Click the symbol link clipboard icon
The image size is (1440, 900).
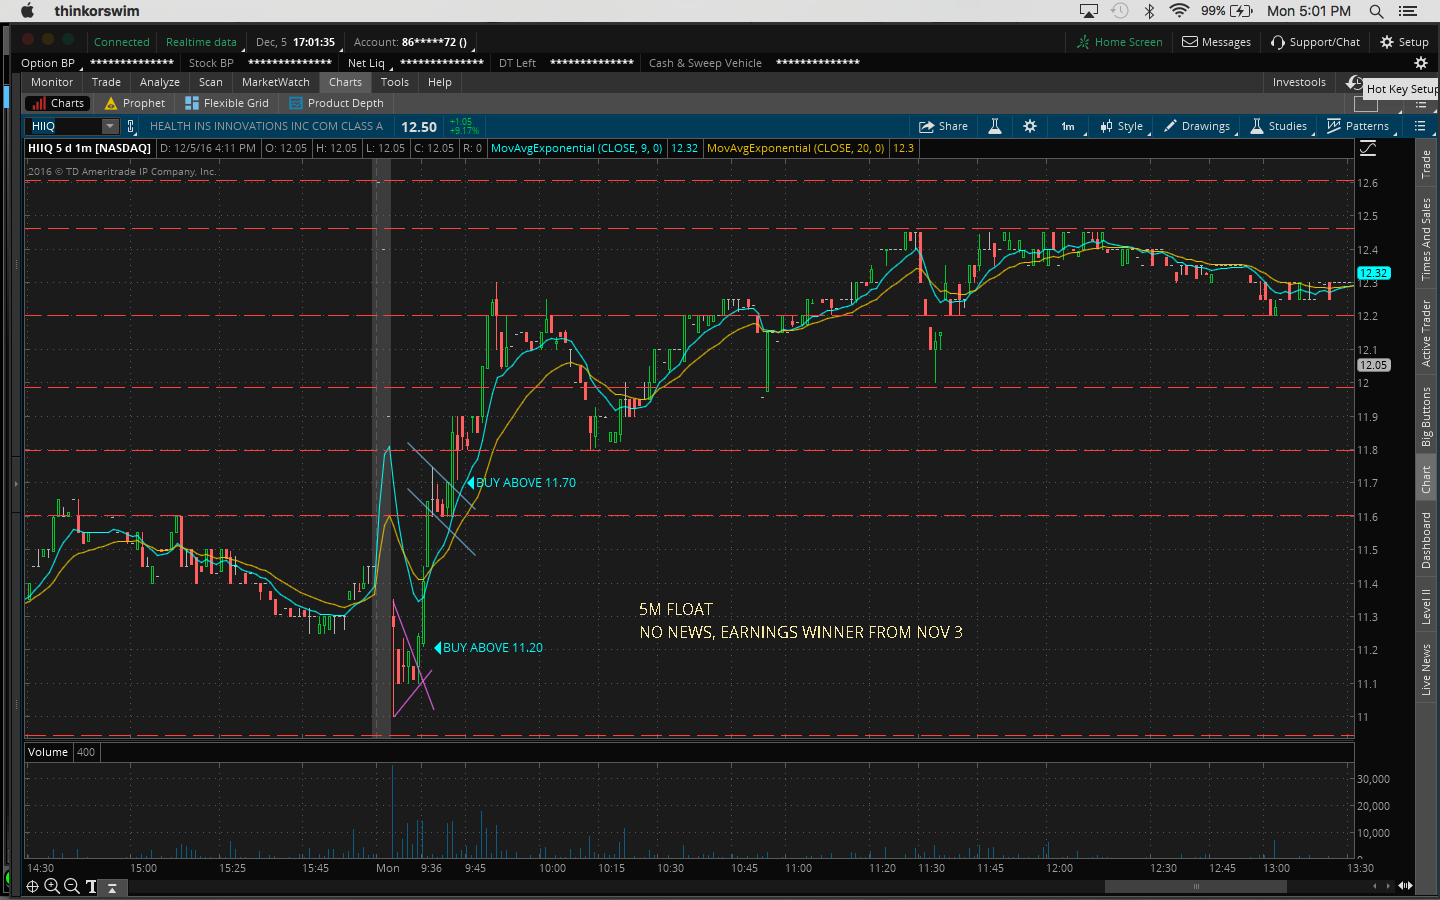(131, 126)
